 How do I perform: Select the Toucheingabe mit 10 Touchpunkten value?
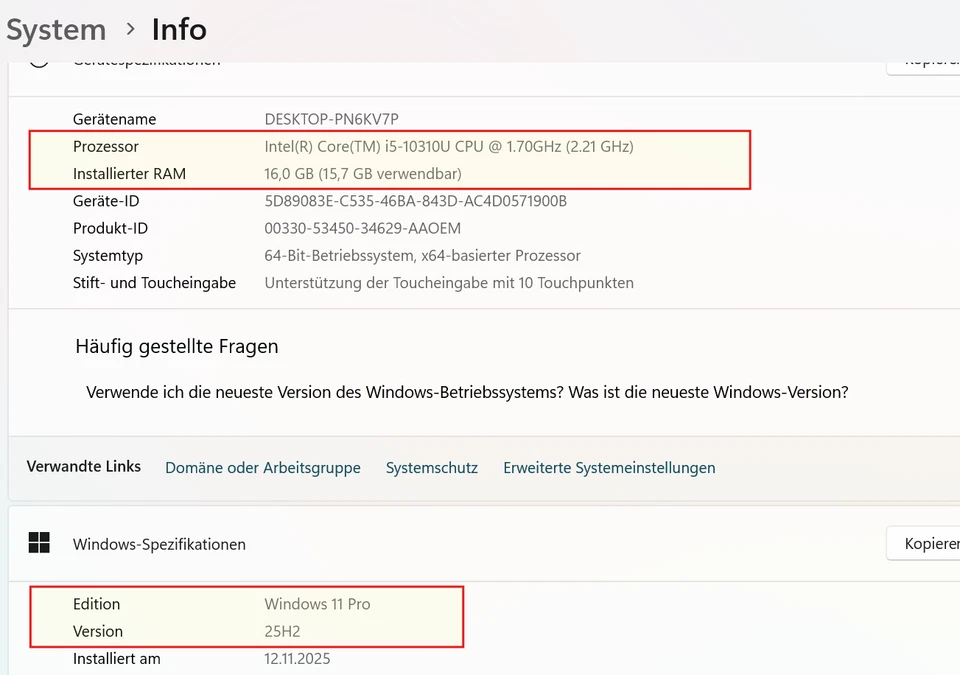pos(449,282)
